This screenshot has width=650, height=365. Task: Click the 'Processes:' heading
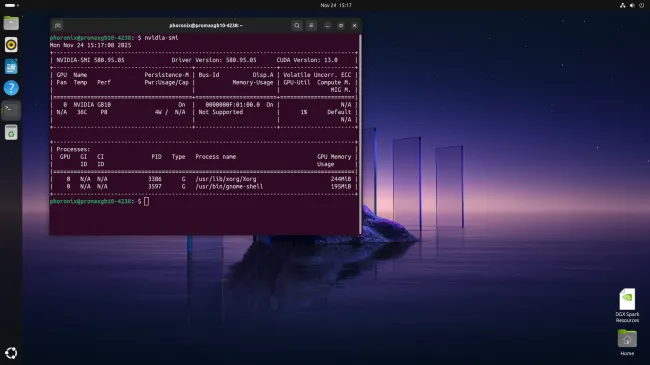pyautogui.click(x=73, y=149)
